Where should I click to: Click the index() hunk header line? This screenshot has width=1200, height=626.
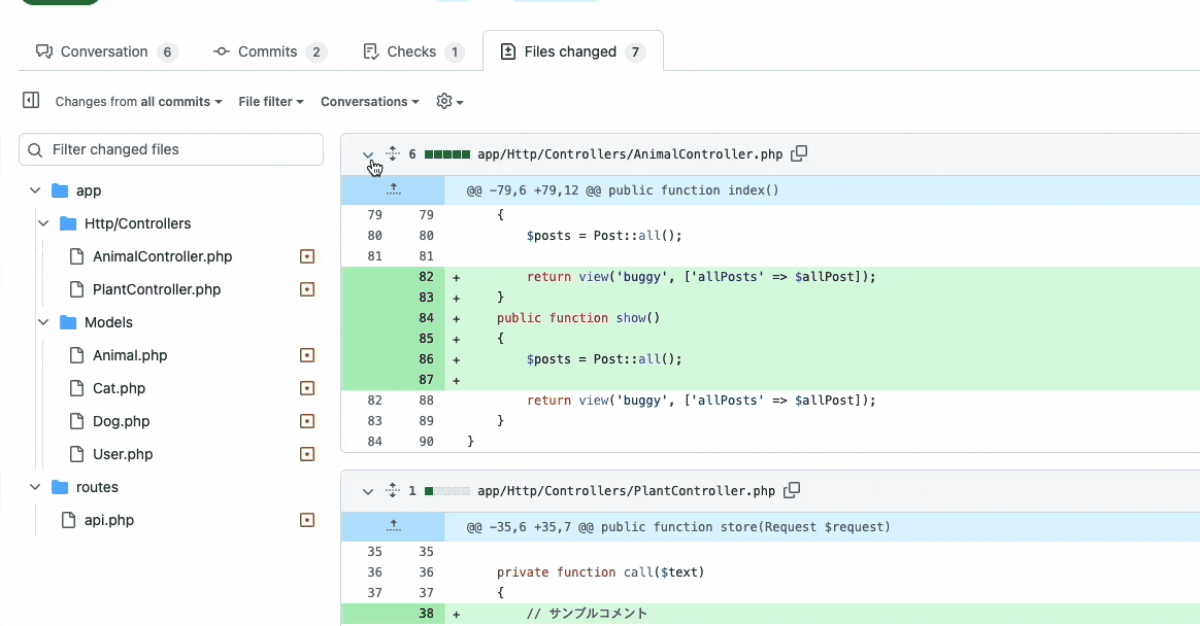pos(623,190)
